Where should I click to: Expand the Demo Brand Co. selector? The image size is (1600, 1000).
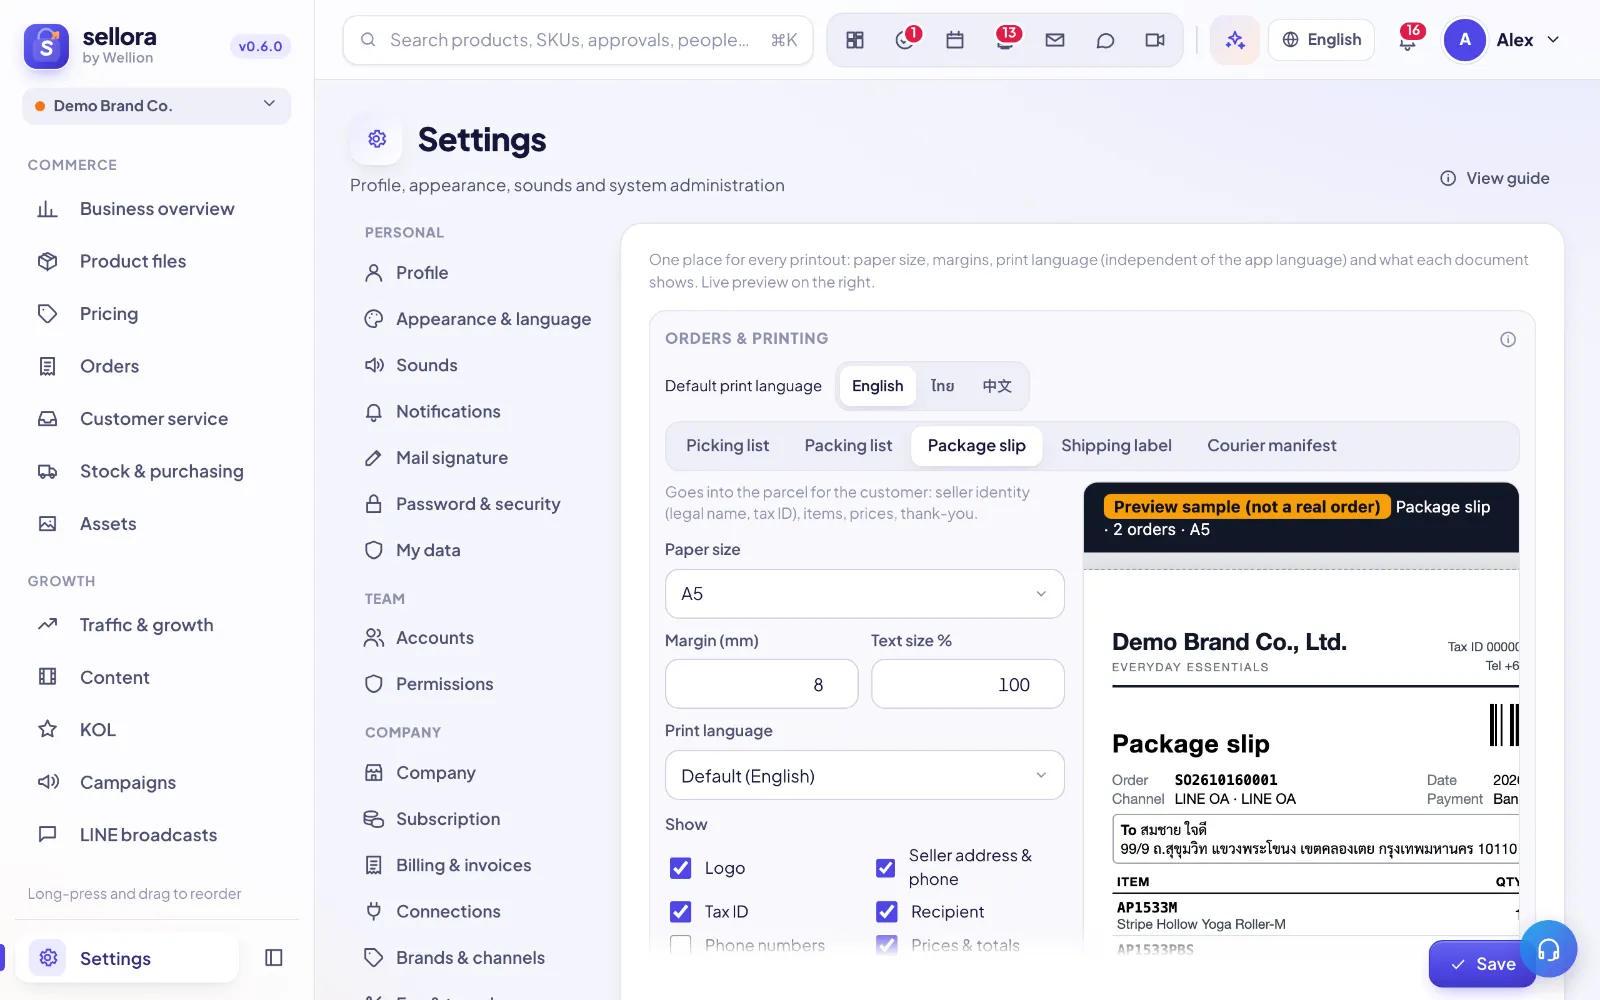(157, 106)
